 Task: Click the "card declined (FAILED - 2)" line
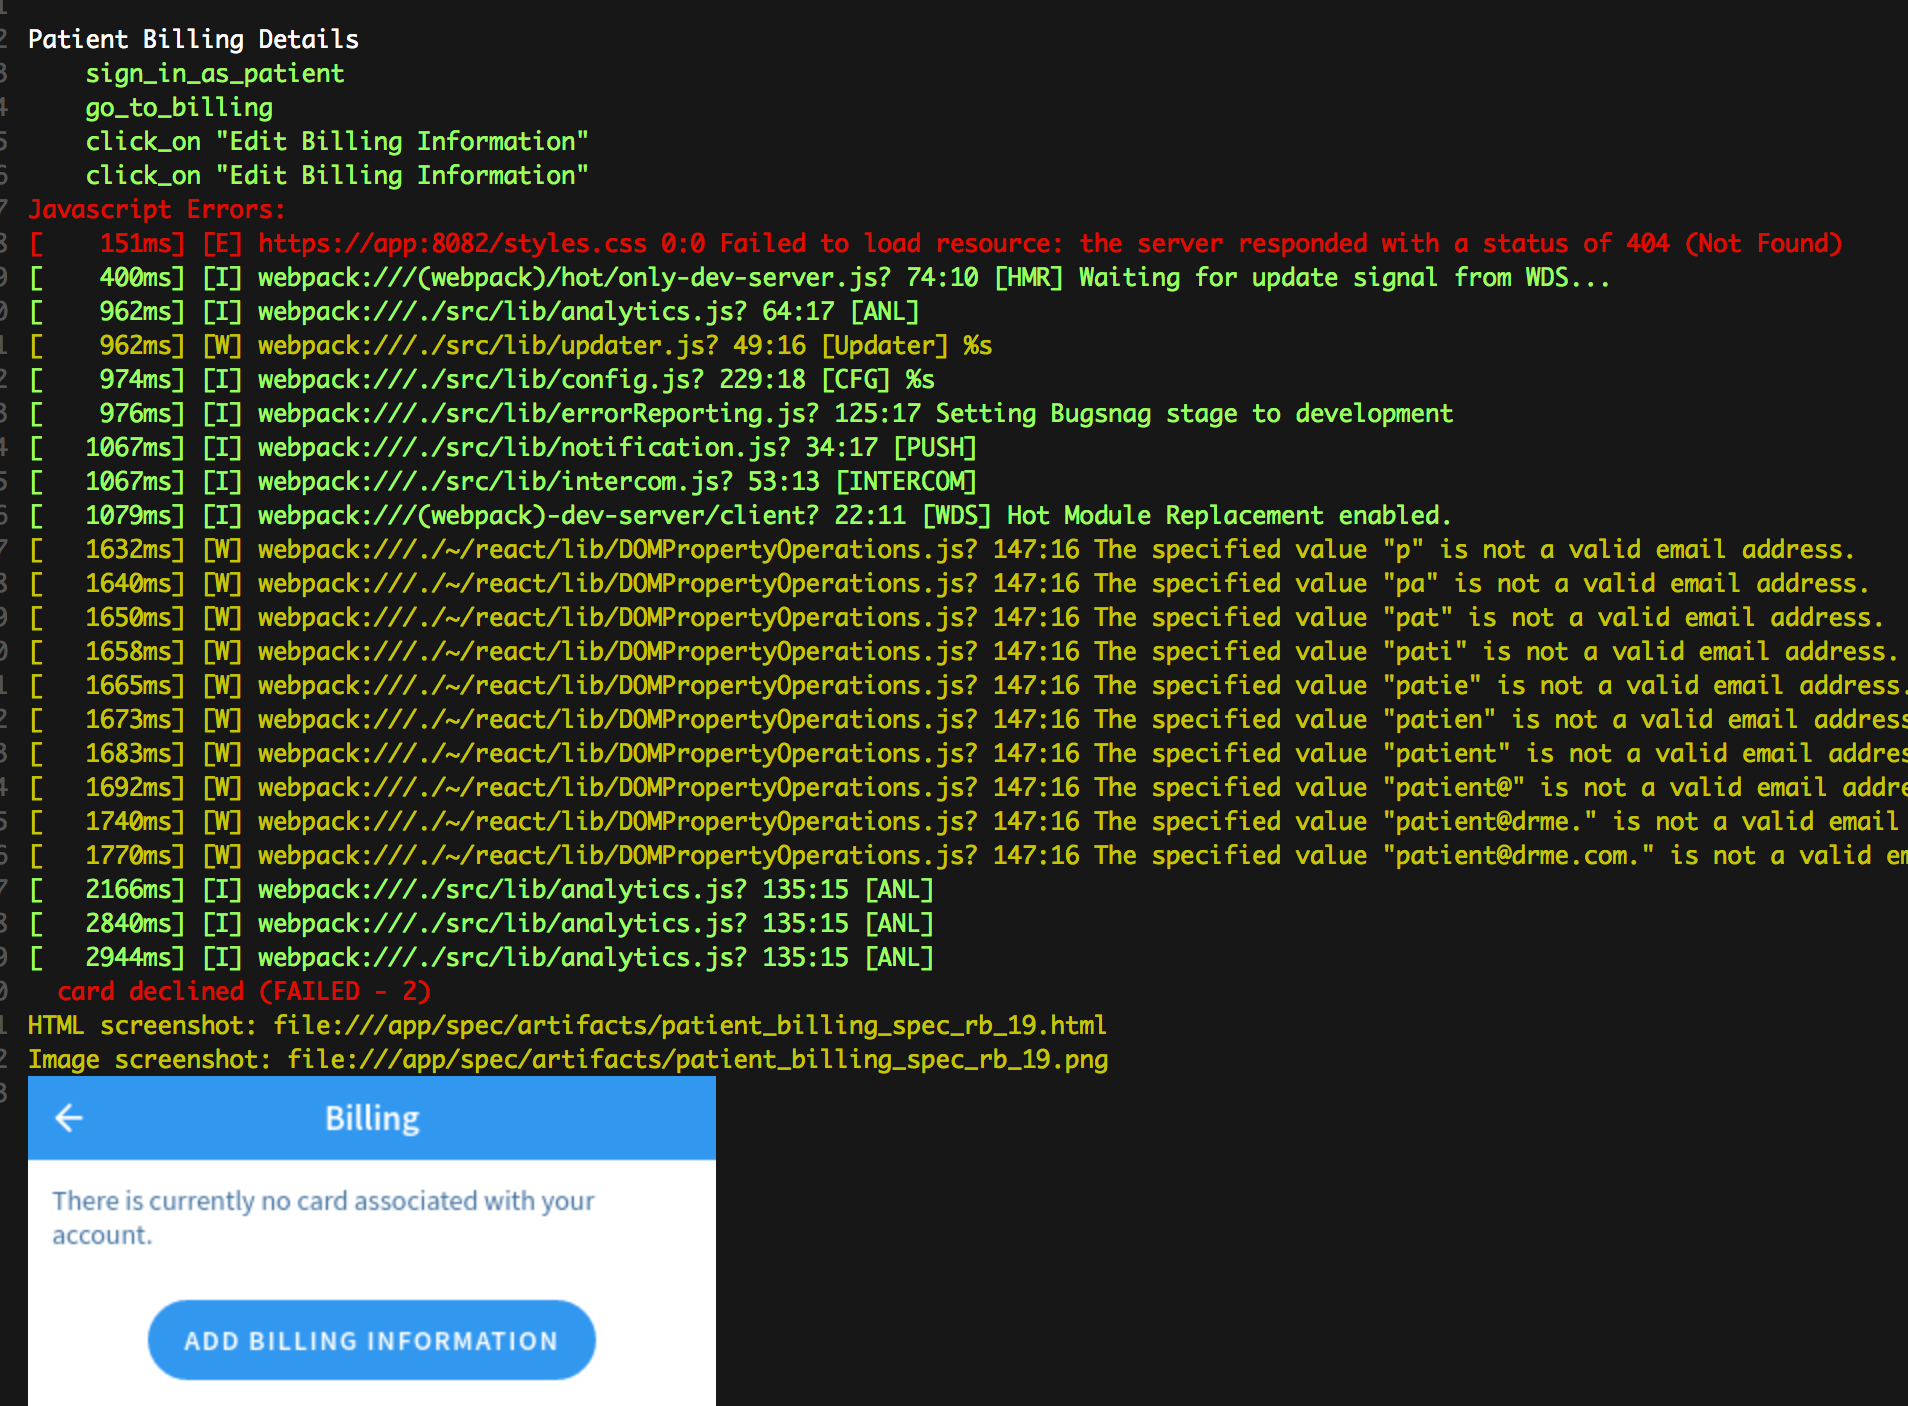coord(244,991)
